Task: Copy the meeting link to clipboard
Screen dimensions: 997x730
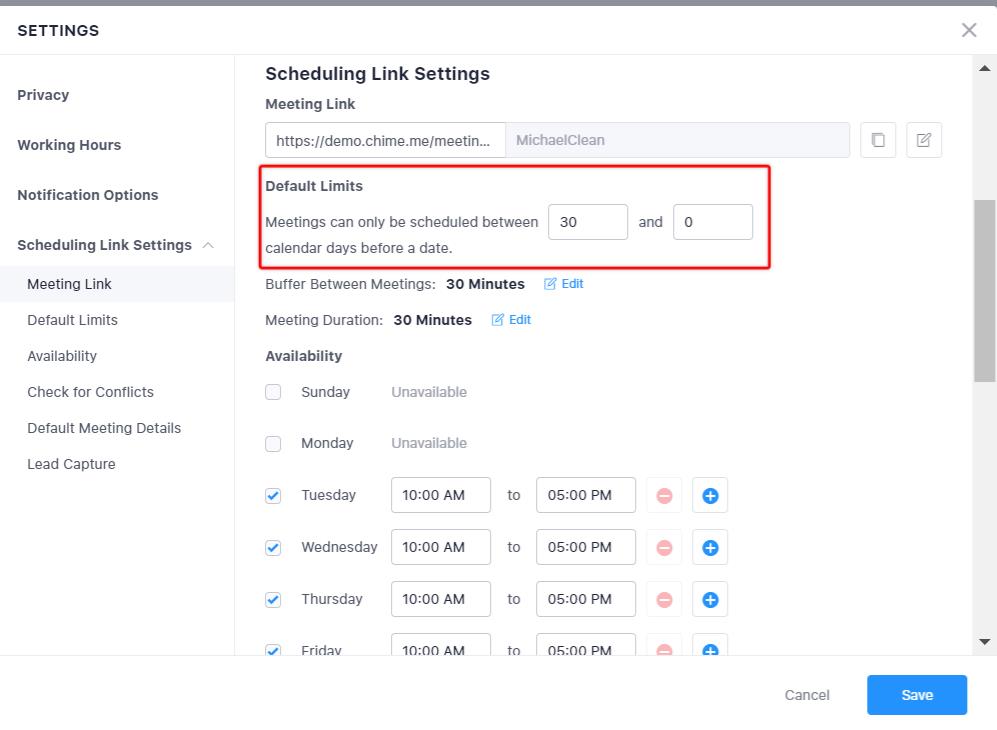Action: point(878,140)
